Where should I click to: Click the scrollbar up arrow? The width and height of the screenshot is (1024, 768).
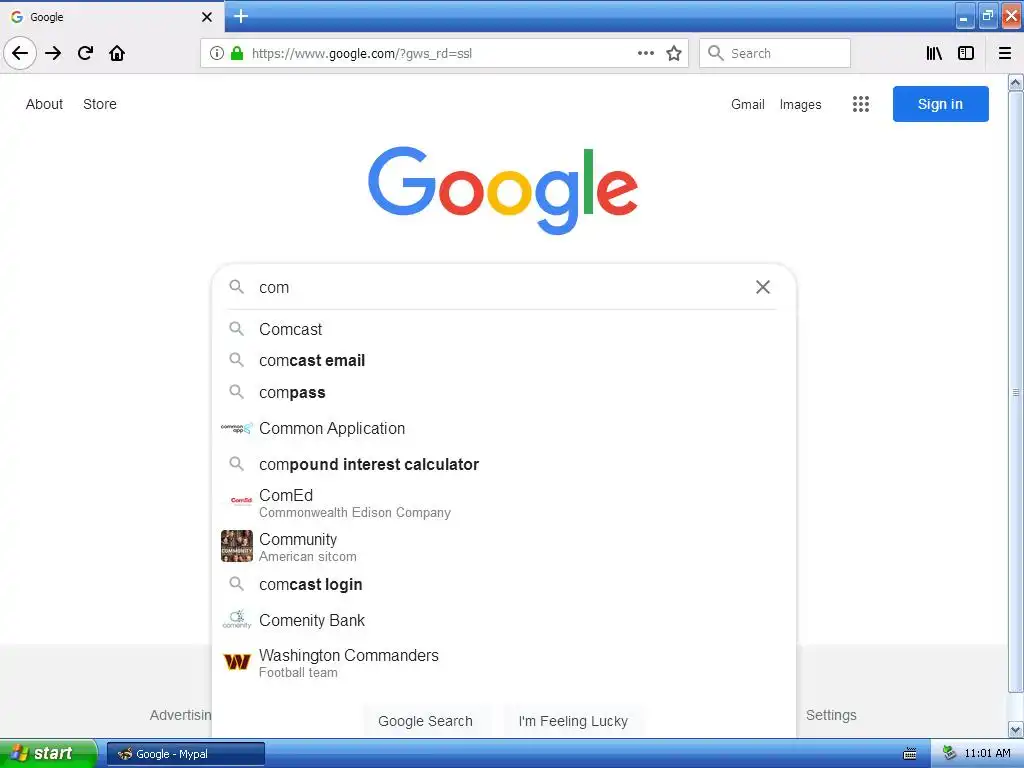(x=1015, y=83)
